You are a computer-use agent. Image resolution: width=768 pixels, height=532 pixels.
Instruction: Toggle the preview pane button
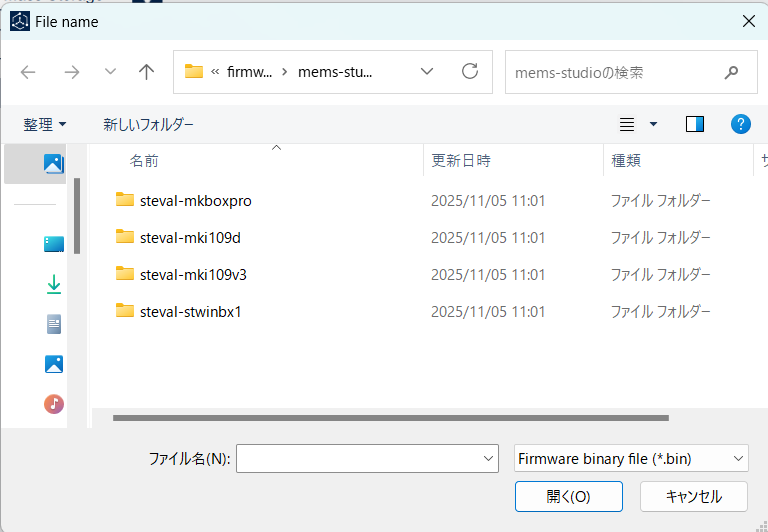(x=695, y=124)
